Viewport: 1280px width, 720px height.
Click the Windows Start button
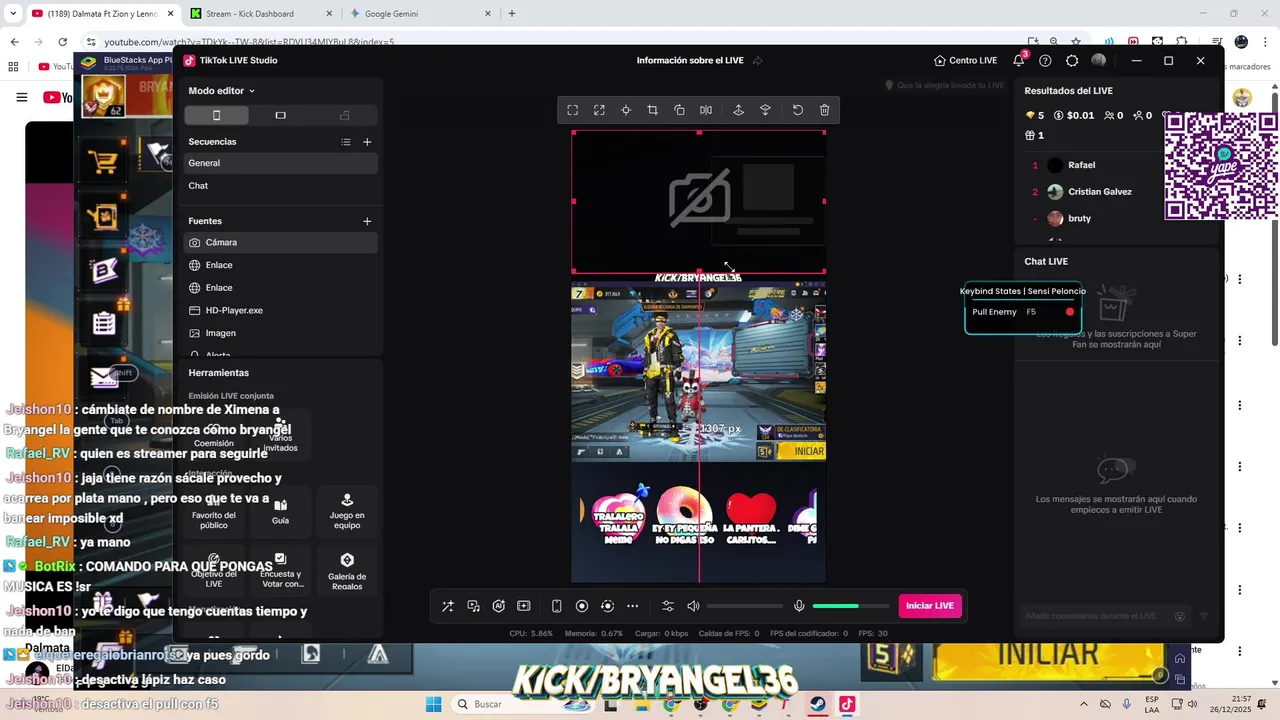434,704
